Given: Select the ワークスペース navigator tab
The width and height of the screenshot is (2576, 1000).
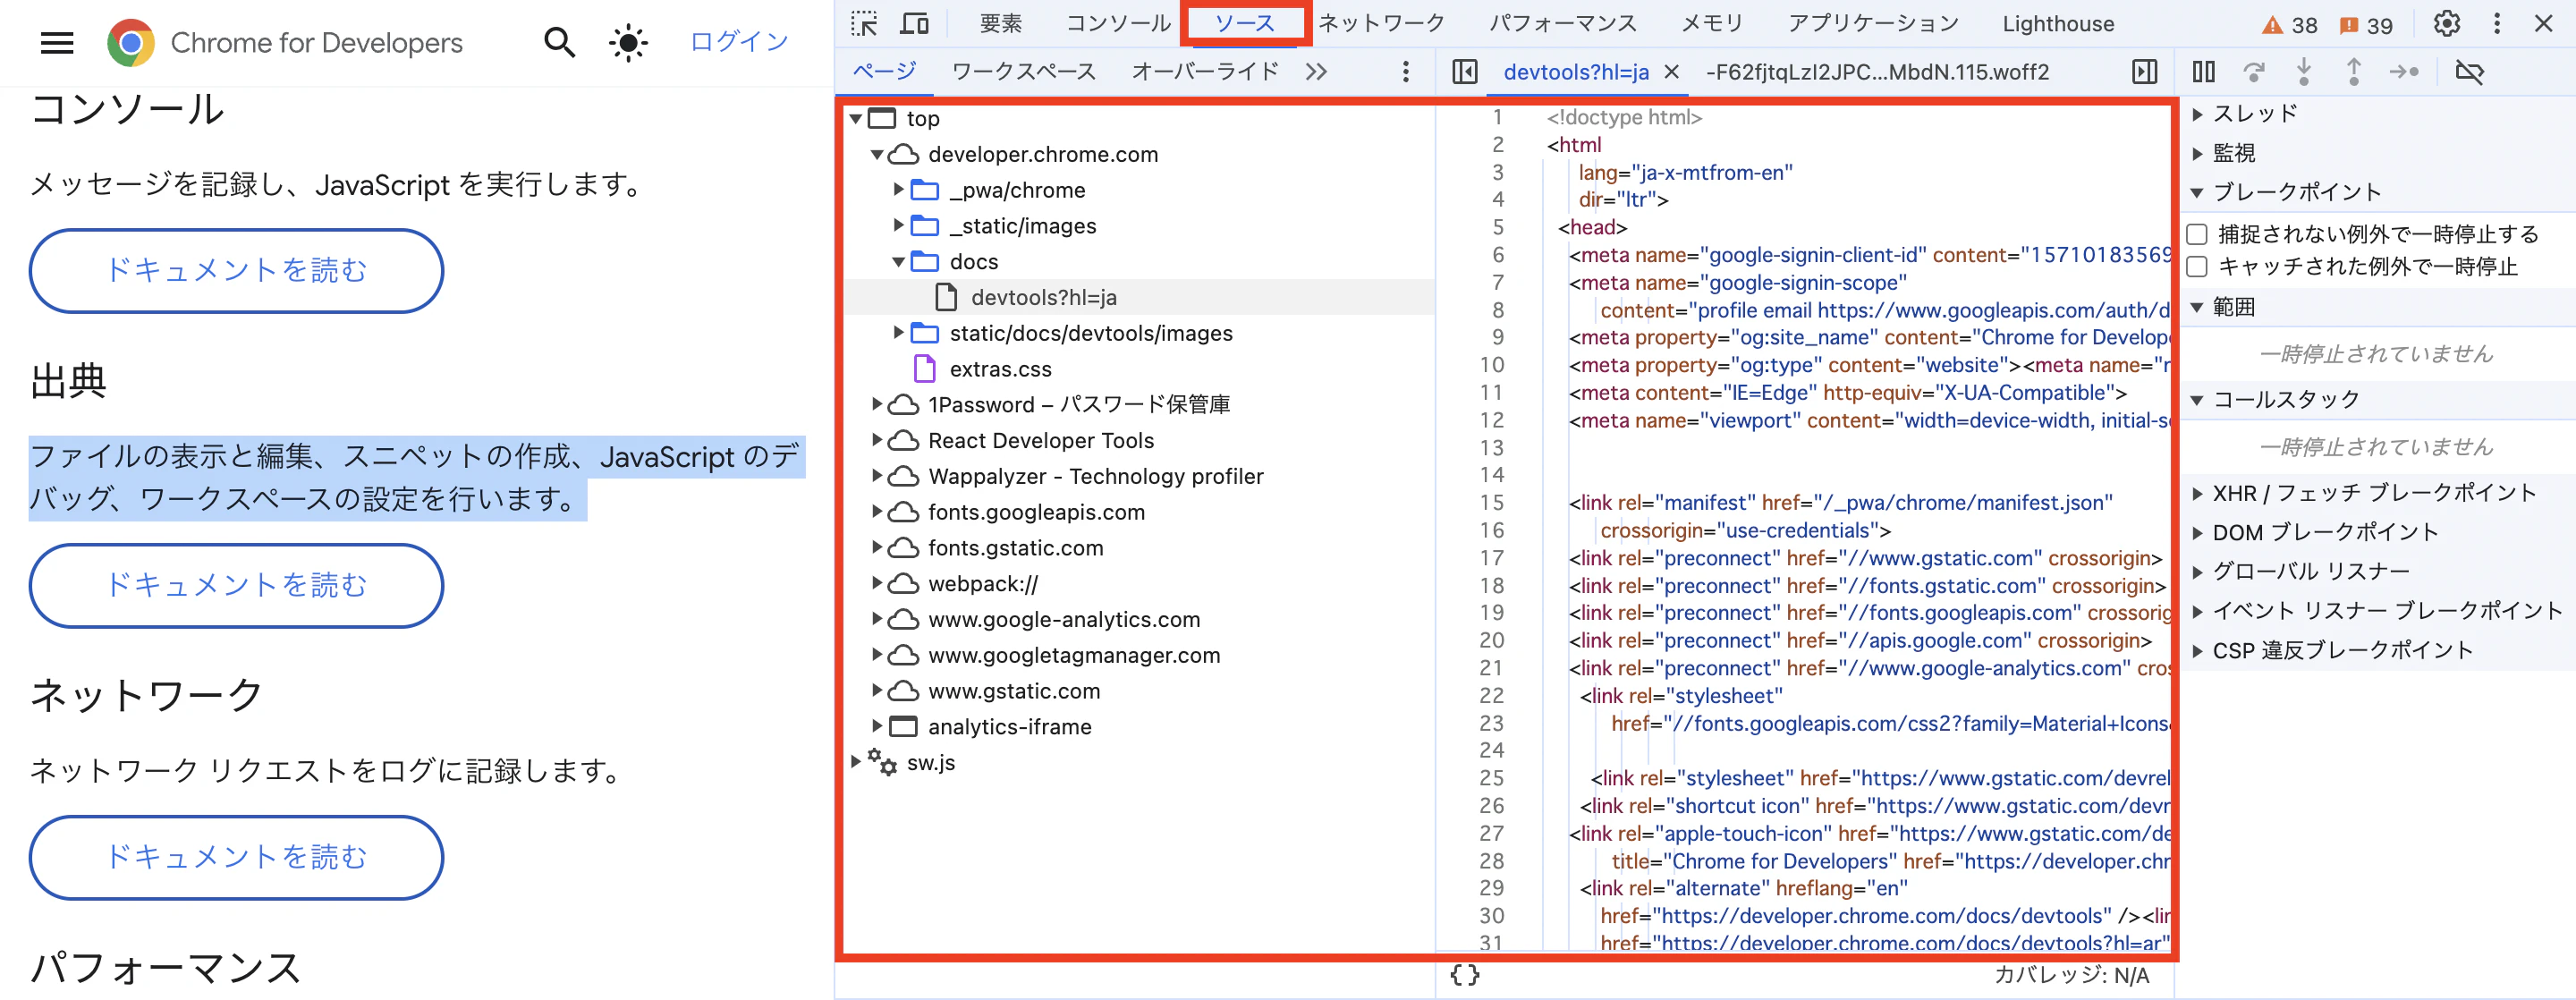Looking at the screenshot, I should (1023, 71).
